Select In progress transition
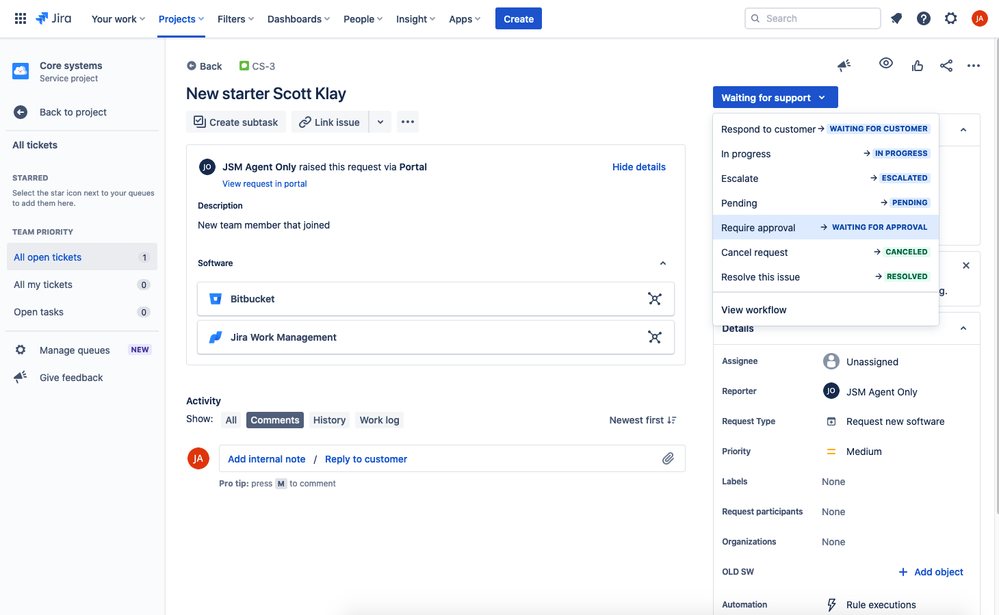Image resolution: width=999 pixels, height=615 pixels. 826,154
